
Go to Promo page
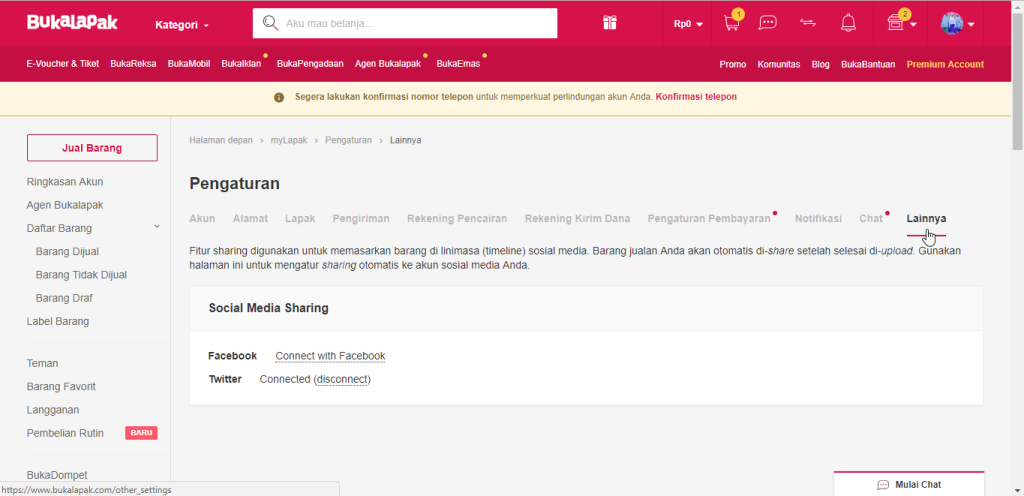point(733,65)
